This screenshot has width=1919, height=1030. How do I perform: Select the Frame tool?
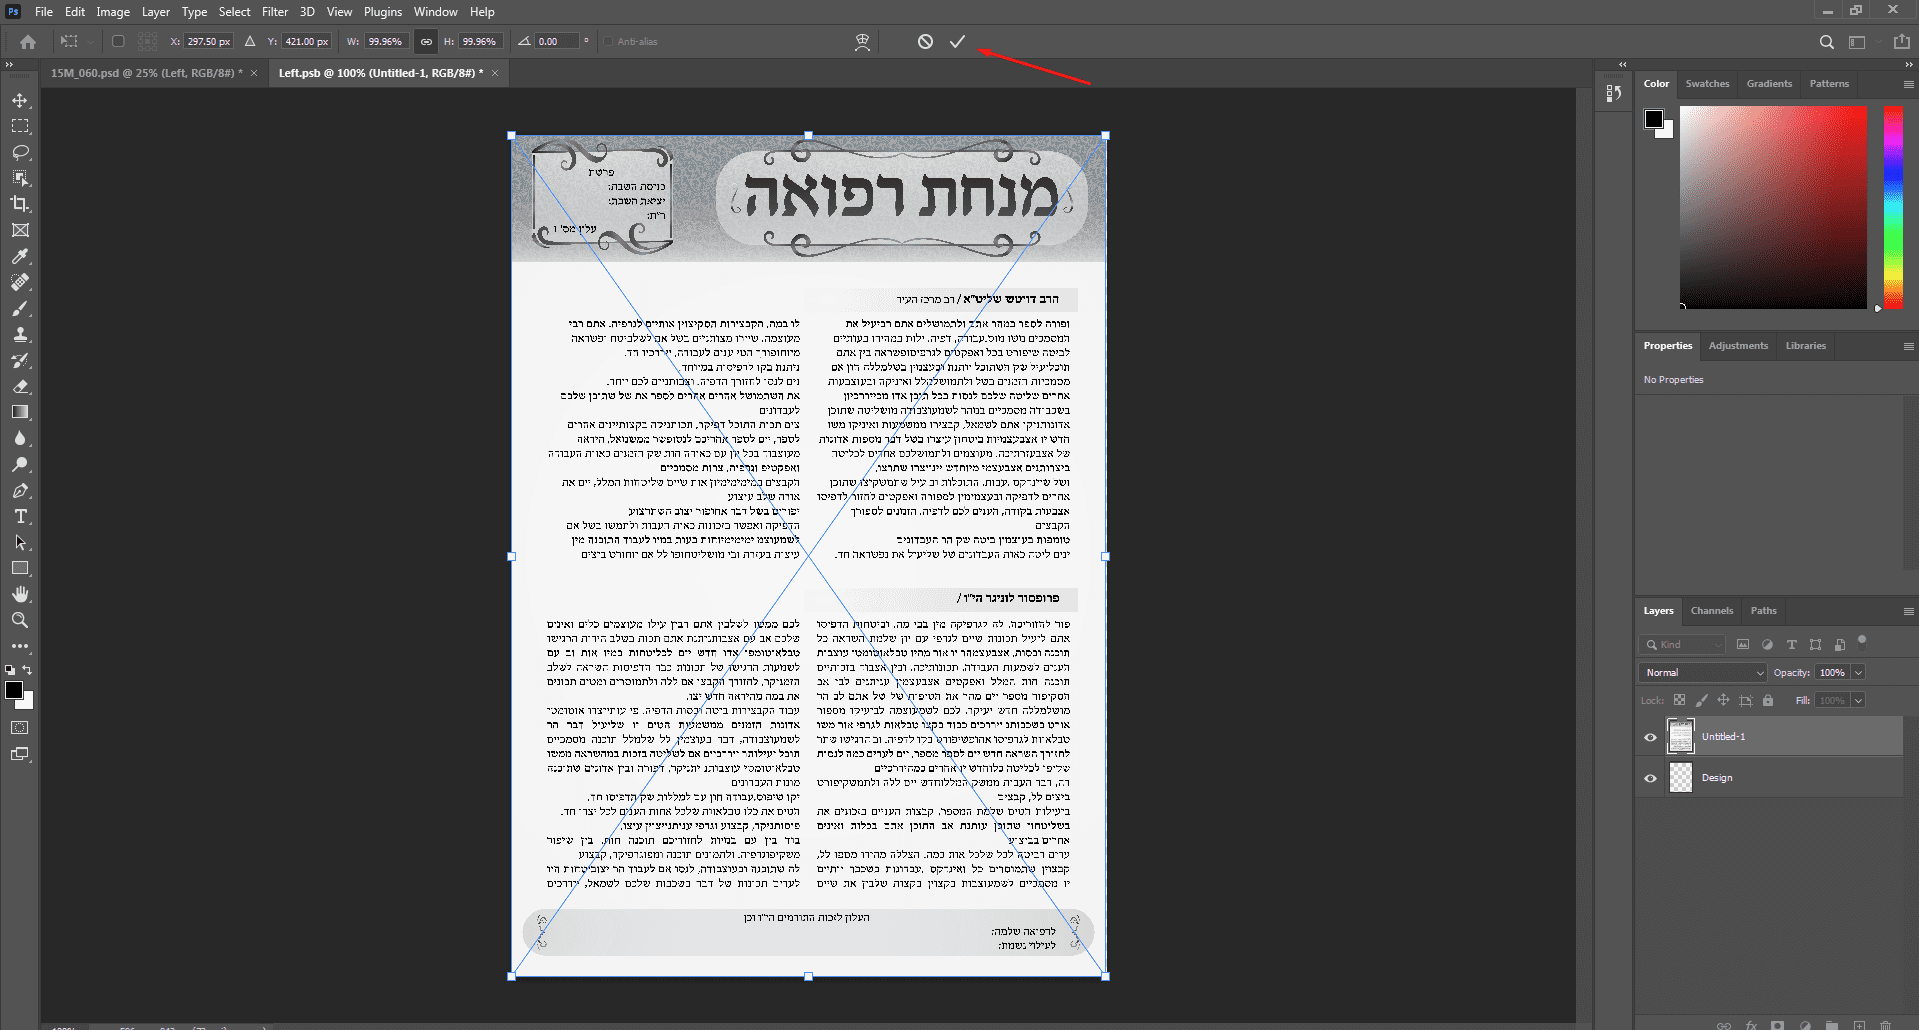pyautogui.click(x=20, y=230)
